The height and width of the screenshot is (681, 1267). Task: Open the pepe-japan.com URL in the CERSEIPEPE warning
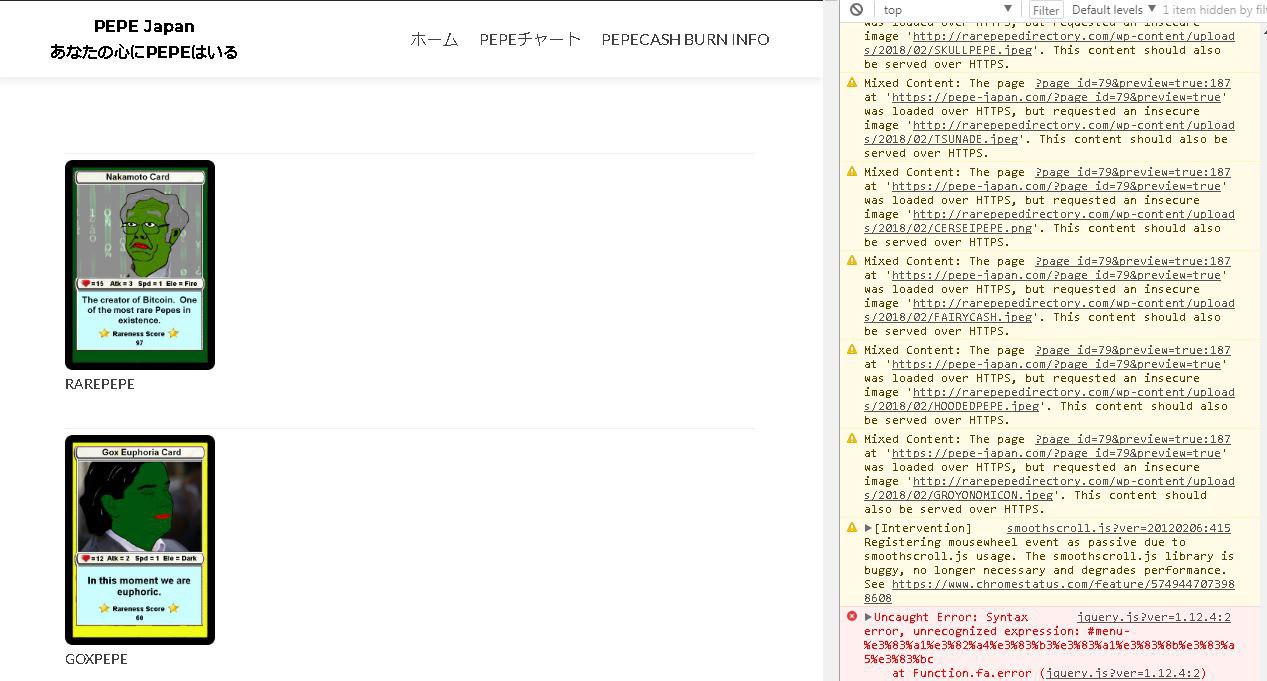pyautogui.click(x=1056, y=186)
